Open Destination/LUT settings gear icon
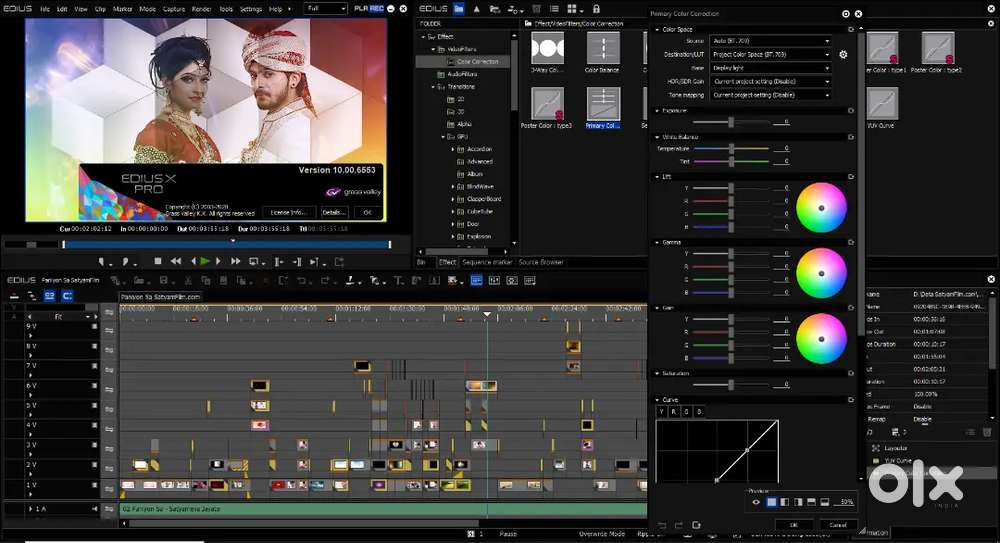The height and width of the screenshot is (543, 1000). [x=843, y=55]
